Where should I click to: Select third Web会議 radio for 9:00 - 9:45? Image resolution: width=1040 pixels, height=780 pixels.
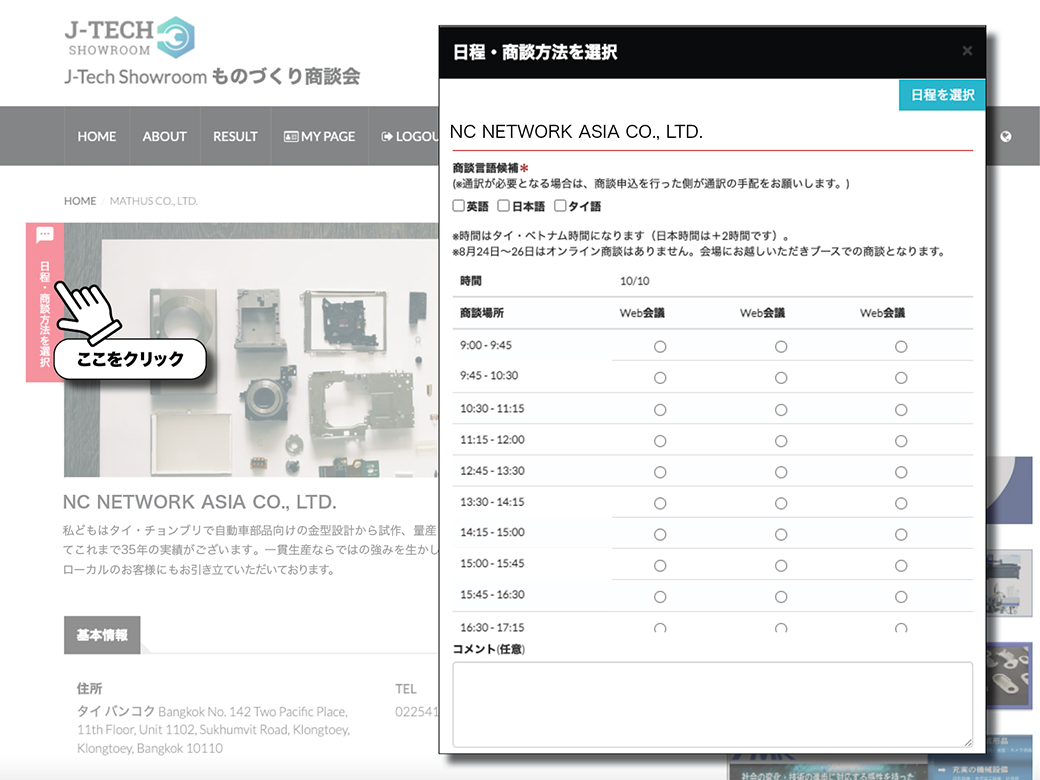901,346
